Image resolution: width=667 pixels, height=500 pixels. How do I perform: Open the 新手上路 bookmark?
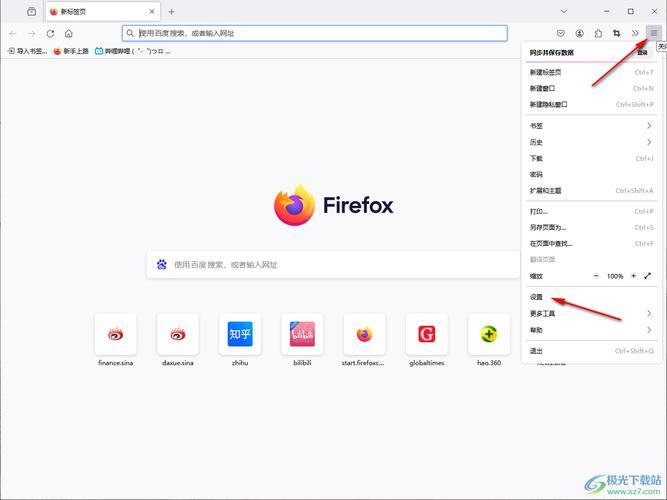tap(71, 51)
